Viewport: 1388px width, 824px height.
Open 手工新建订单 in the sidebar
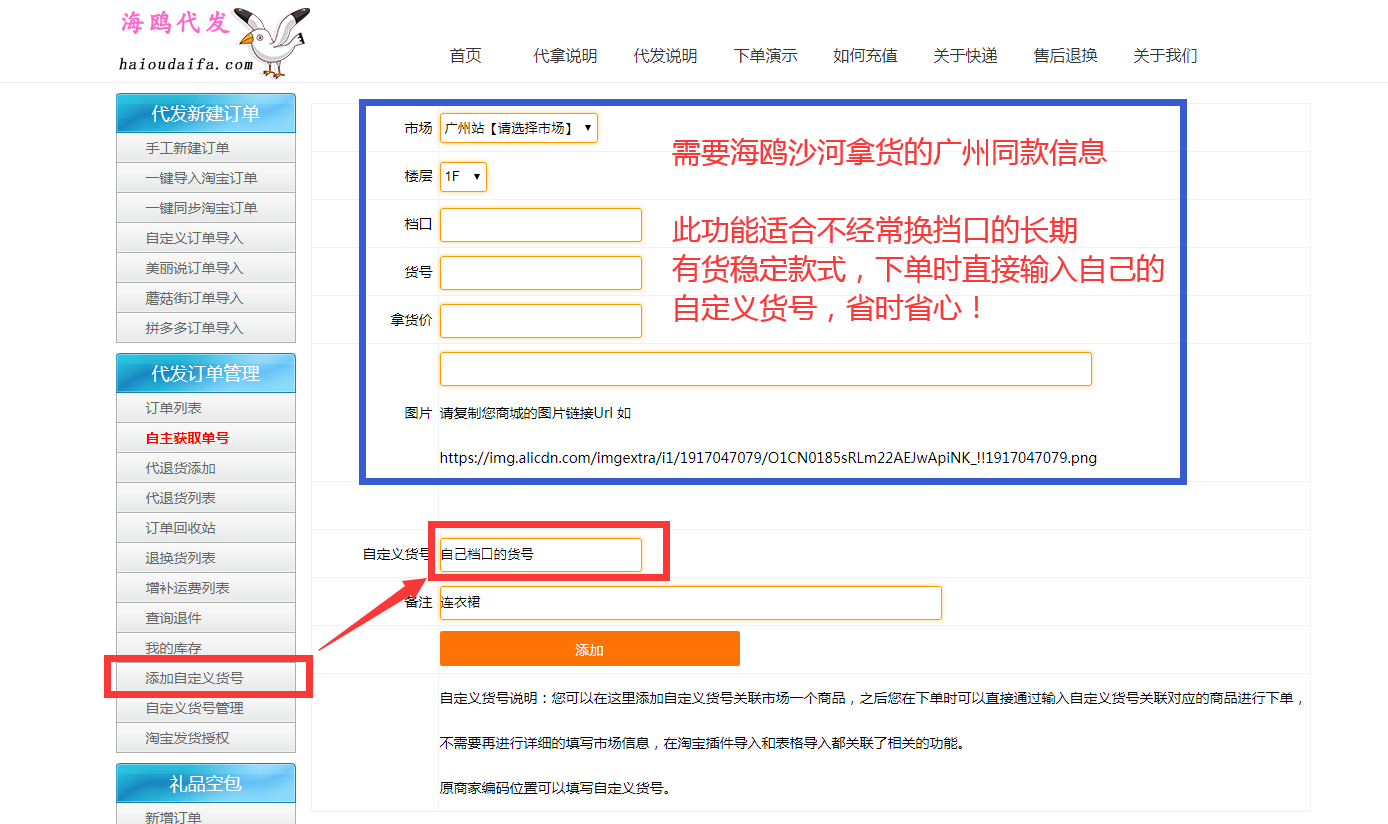pos(187,148)
